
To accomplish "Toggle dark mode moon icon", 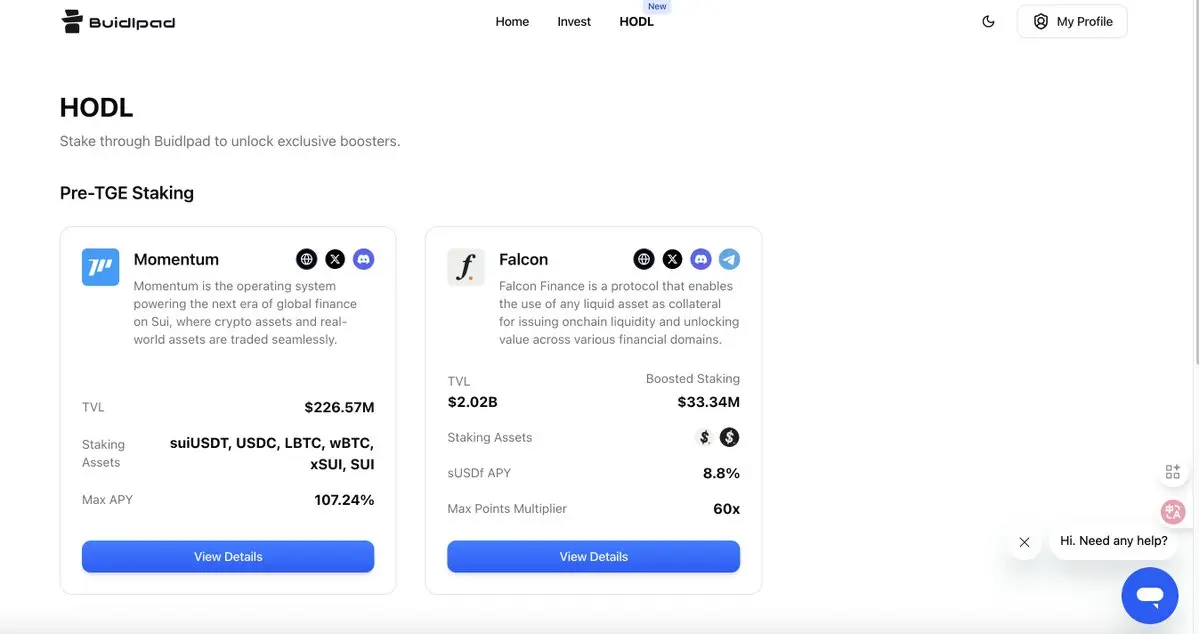I will point(988,21).
